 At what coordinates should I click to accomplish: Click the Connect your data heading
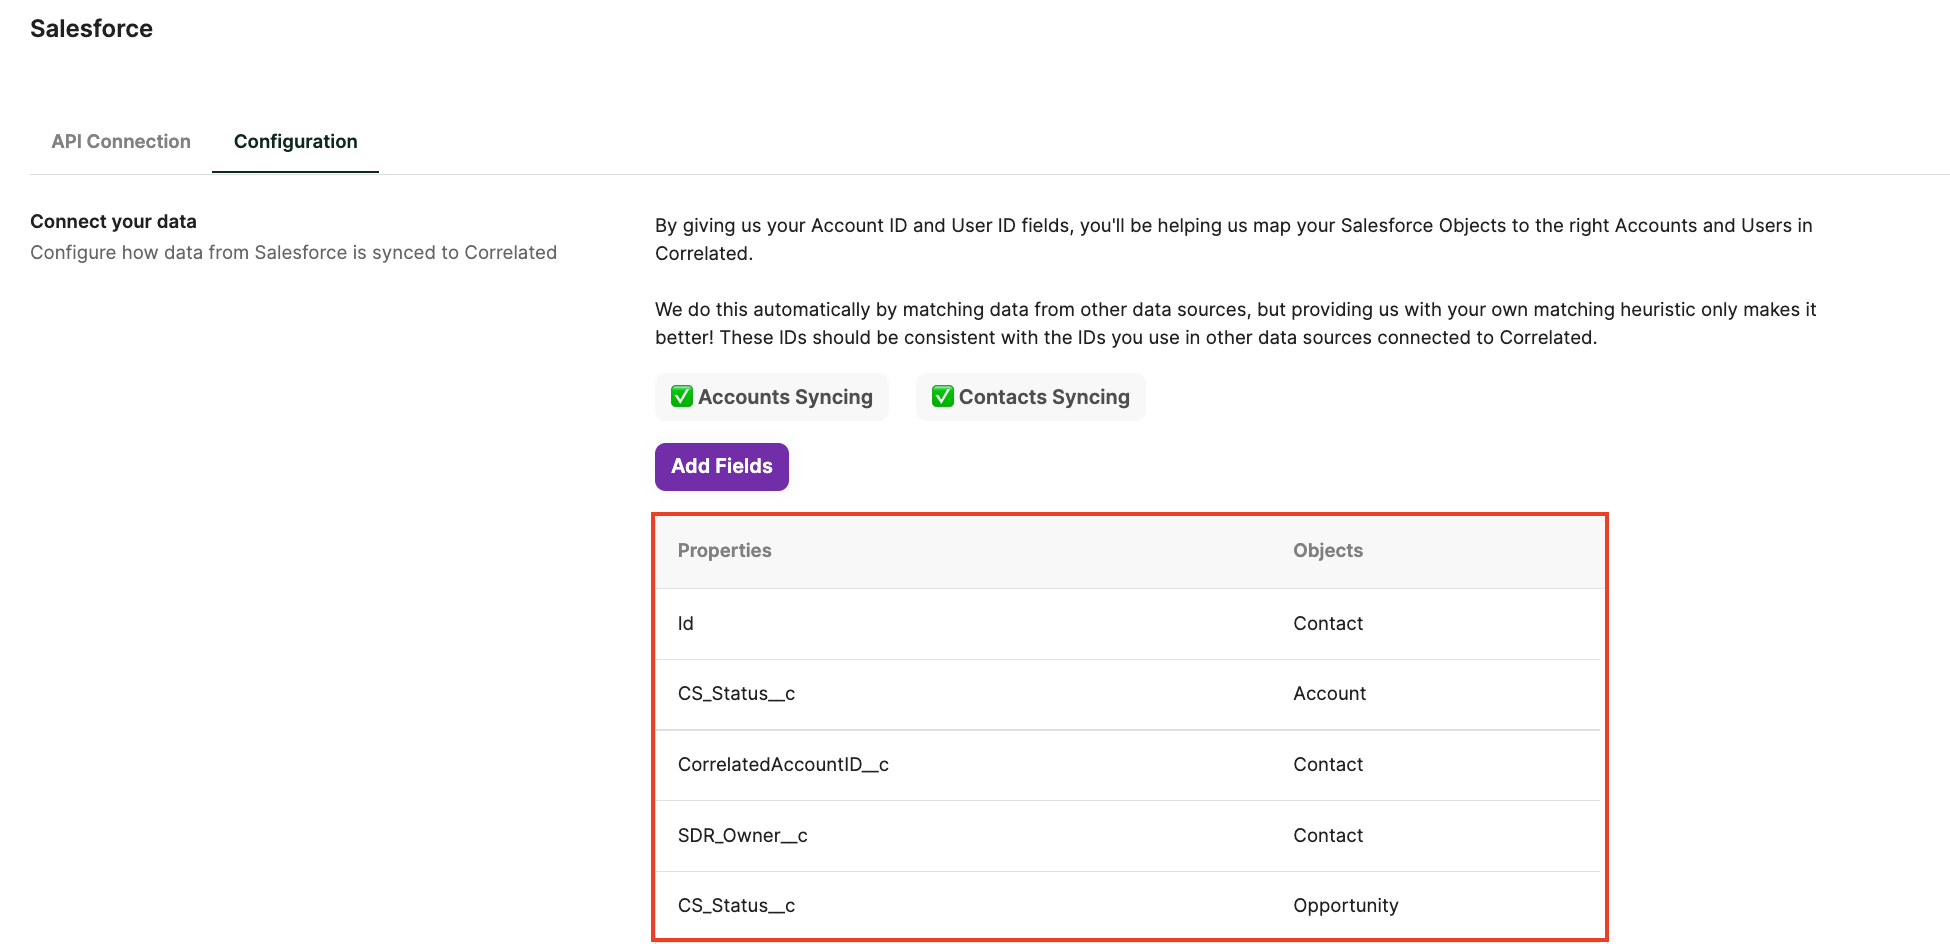tap(113, 222)
